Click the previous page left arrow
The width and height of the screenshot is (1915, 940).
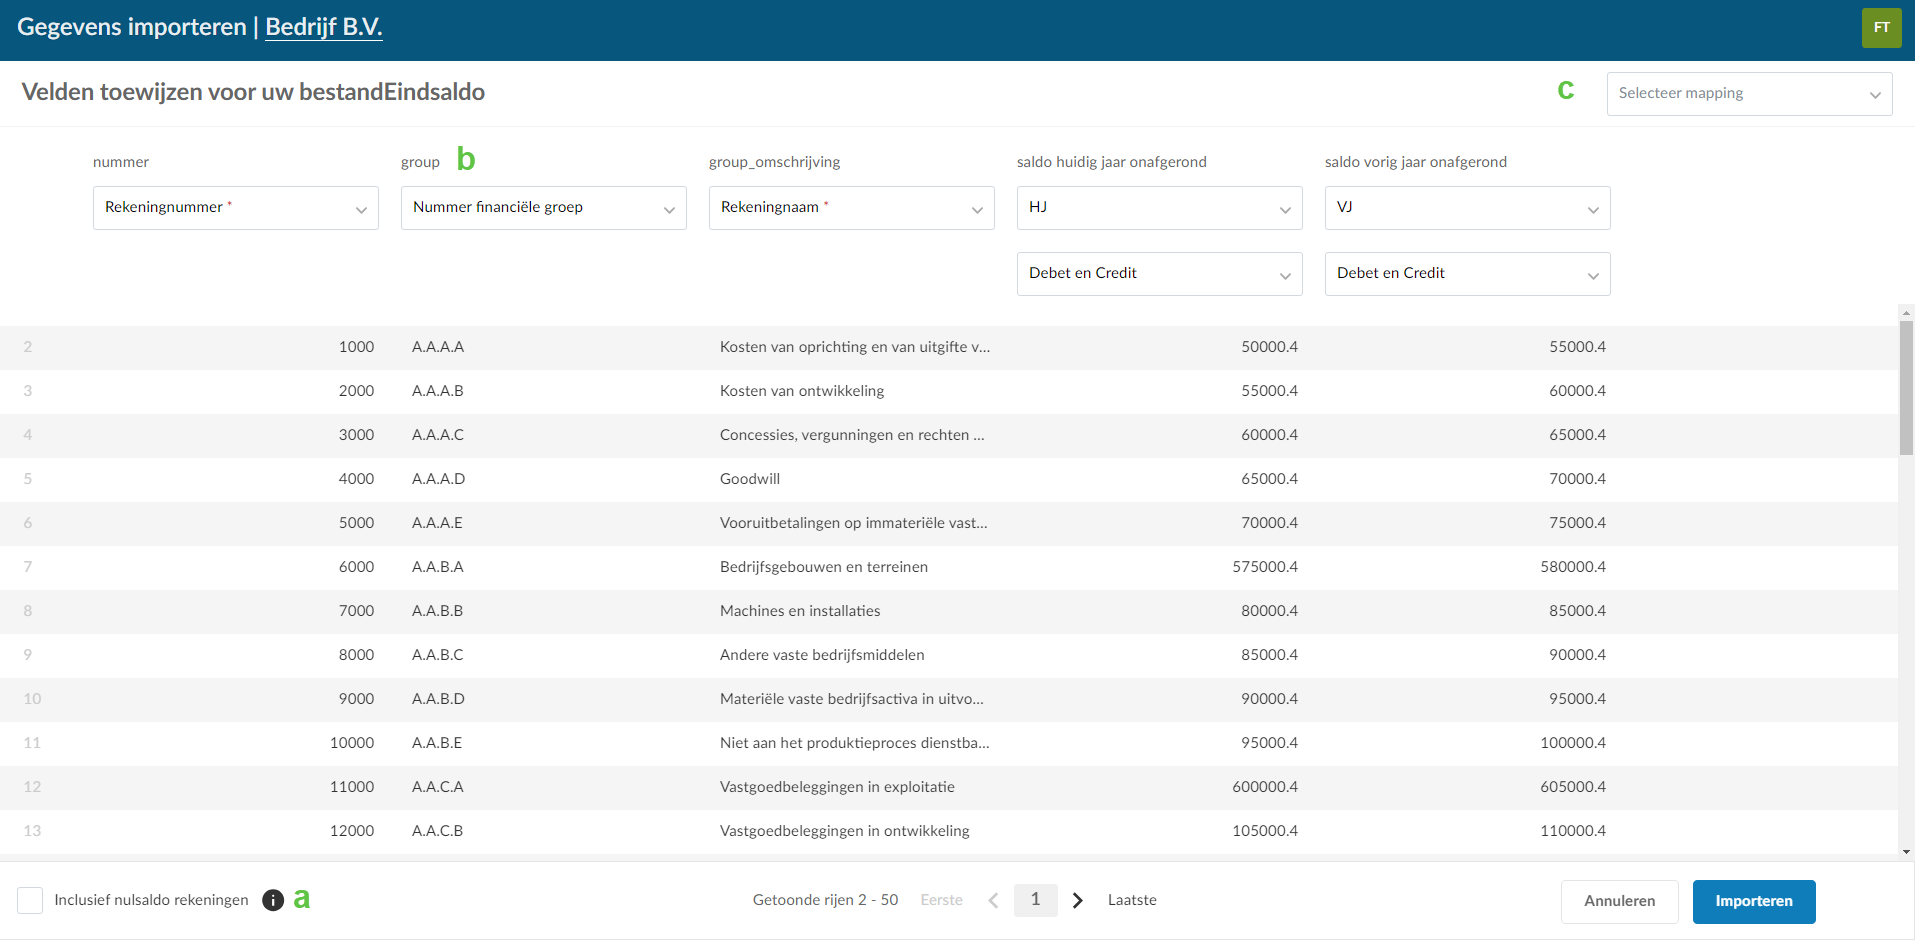993,900
